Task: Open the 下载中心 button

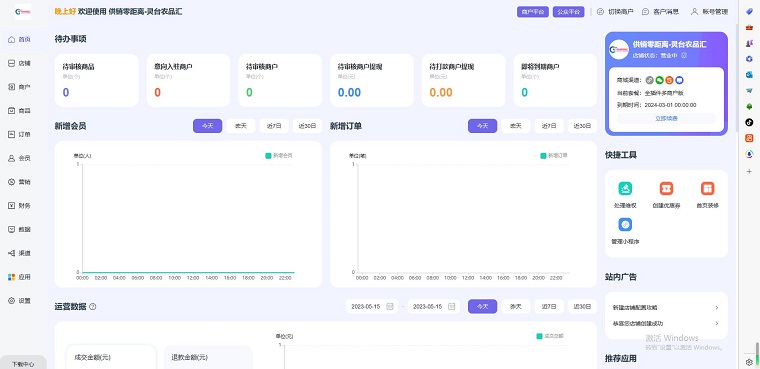Action: pos(23,364)
